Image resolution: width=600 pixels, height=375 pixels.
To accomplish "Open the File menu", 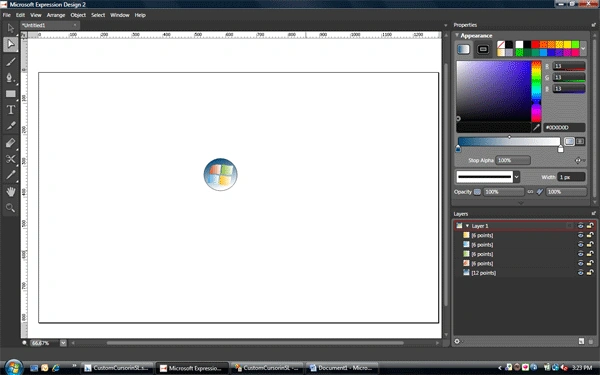I will (x=7, y=15).
